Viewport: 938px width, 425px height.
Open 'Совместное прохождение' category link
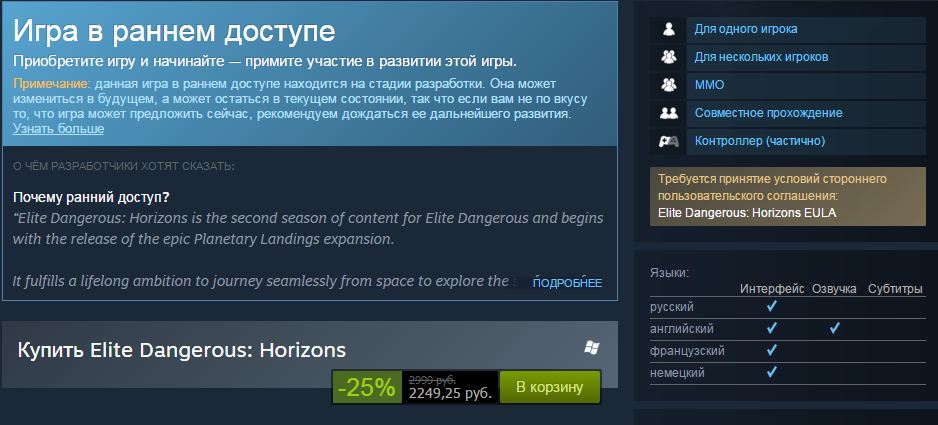click(768, 113)
